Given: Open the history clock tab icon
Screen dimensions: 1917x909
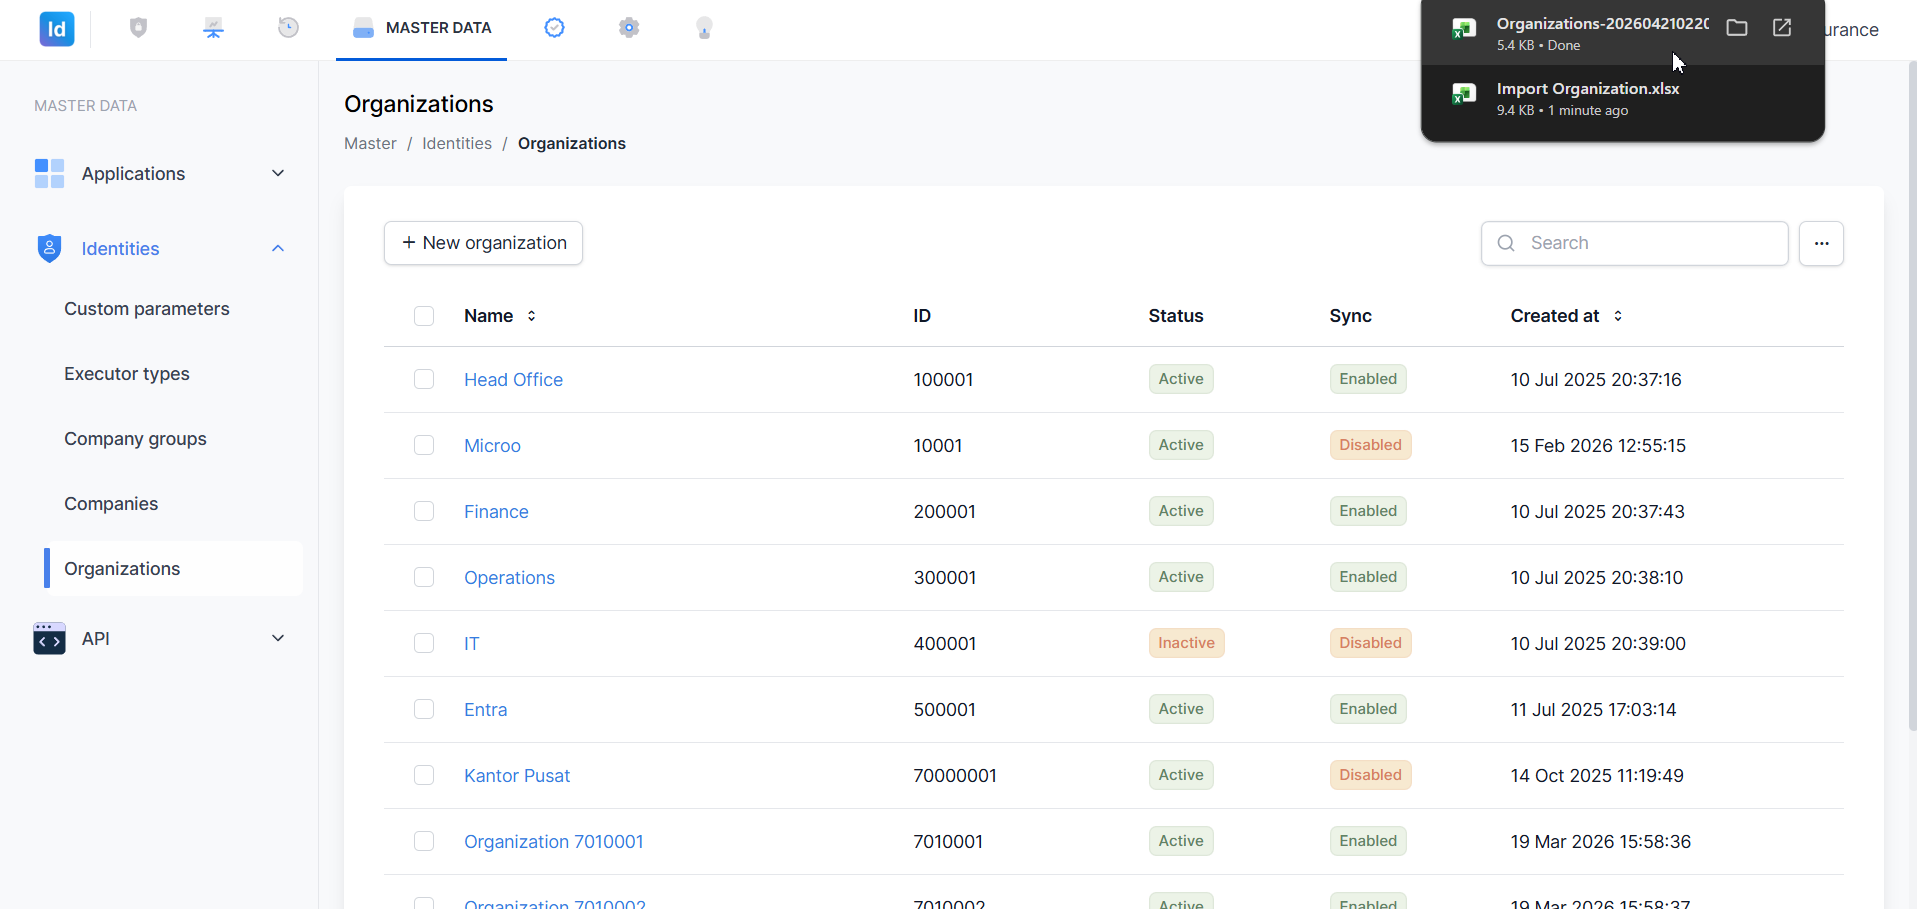Looking at the screenshot, I should [x=288, y=28].
